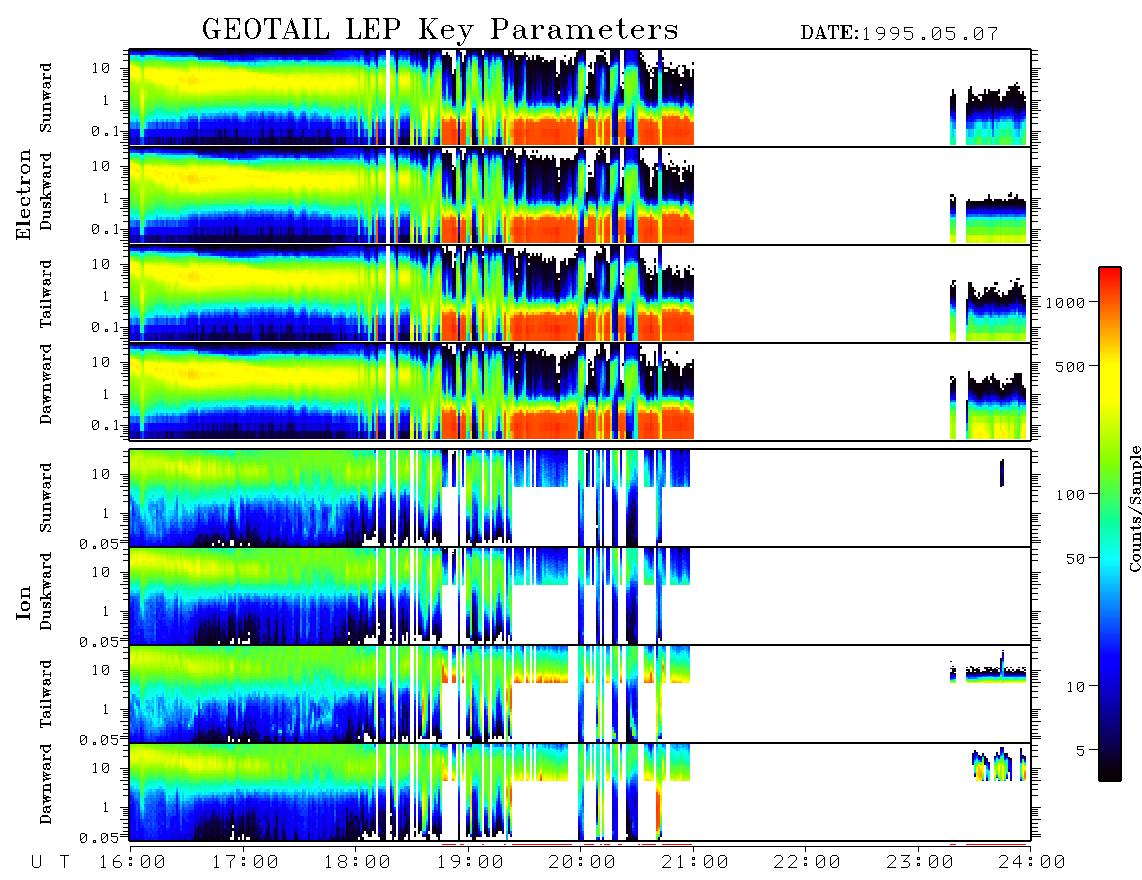
Task: Select the Ion "Dawnward" panel label
Action: [46, 784]
